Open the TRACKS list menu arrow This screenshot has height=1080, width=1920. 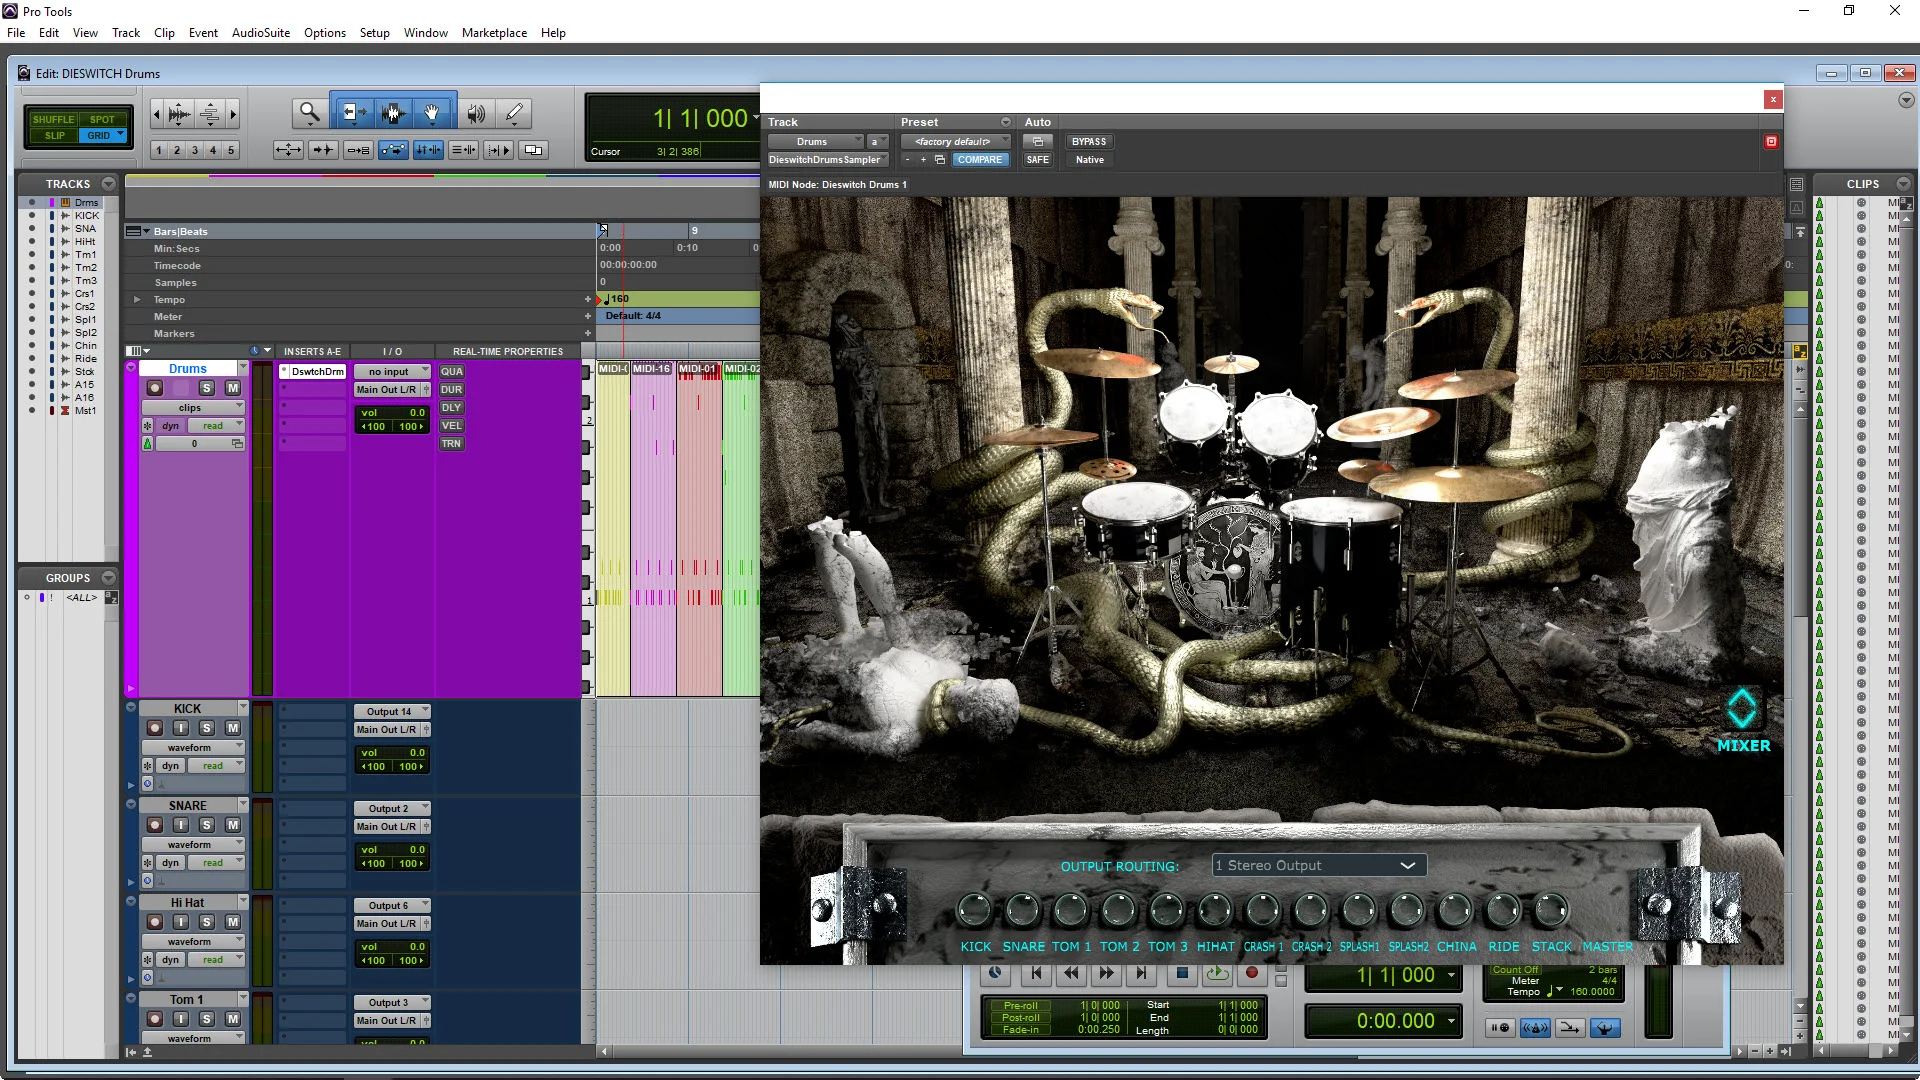108,184
